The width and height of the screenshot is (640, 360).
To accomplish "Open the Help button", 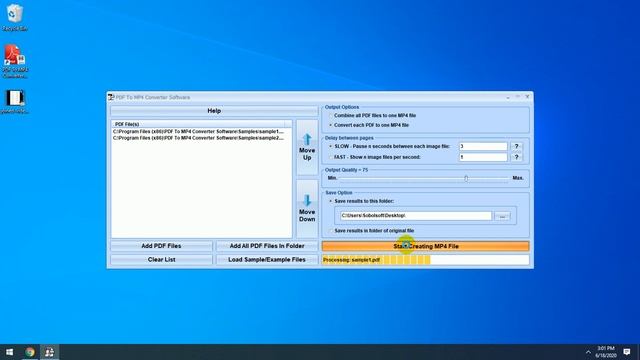I will tap(214, 111).
